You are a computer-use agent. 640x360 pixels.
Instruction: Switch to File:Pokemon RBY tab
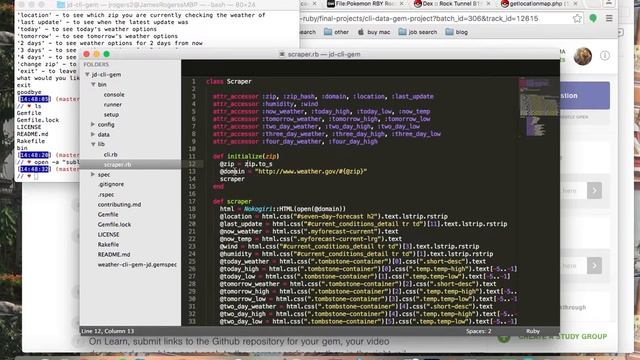click(365, 4)
